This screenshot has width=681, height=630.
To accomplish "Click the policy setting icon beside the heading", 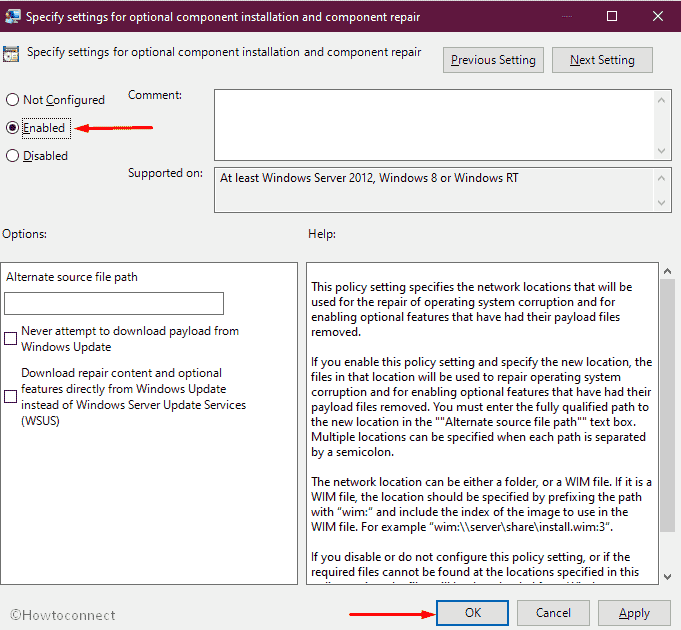I will coord(11,54).
